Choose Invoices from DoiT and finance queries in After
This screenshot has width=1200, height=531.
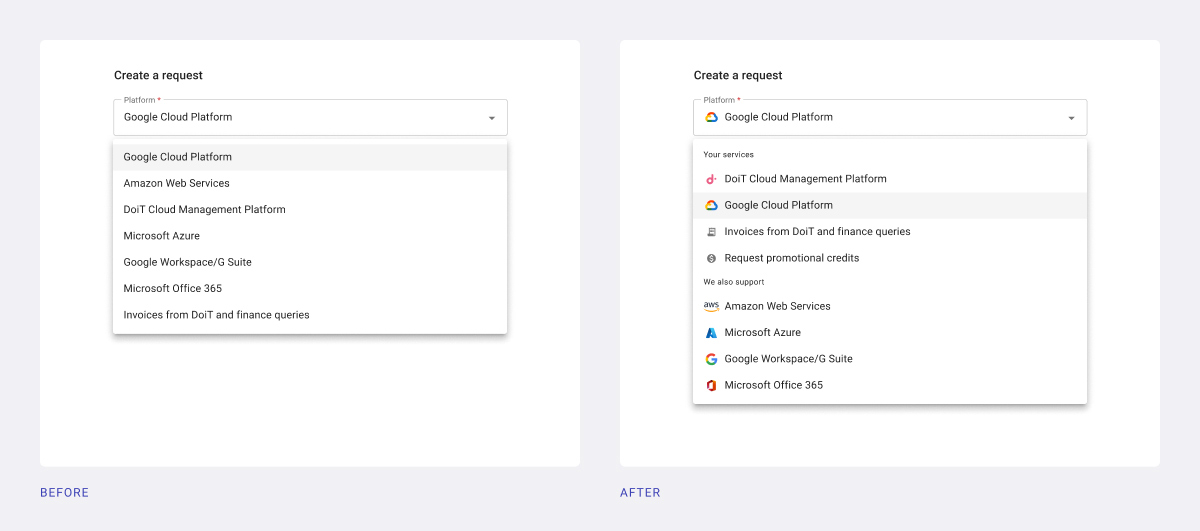click(890, 232)
